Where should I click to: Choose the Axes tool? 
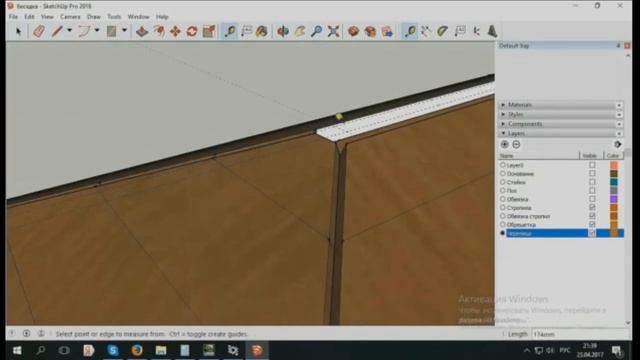pyautogui.click(x=476, y=31)
